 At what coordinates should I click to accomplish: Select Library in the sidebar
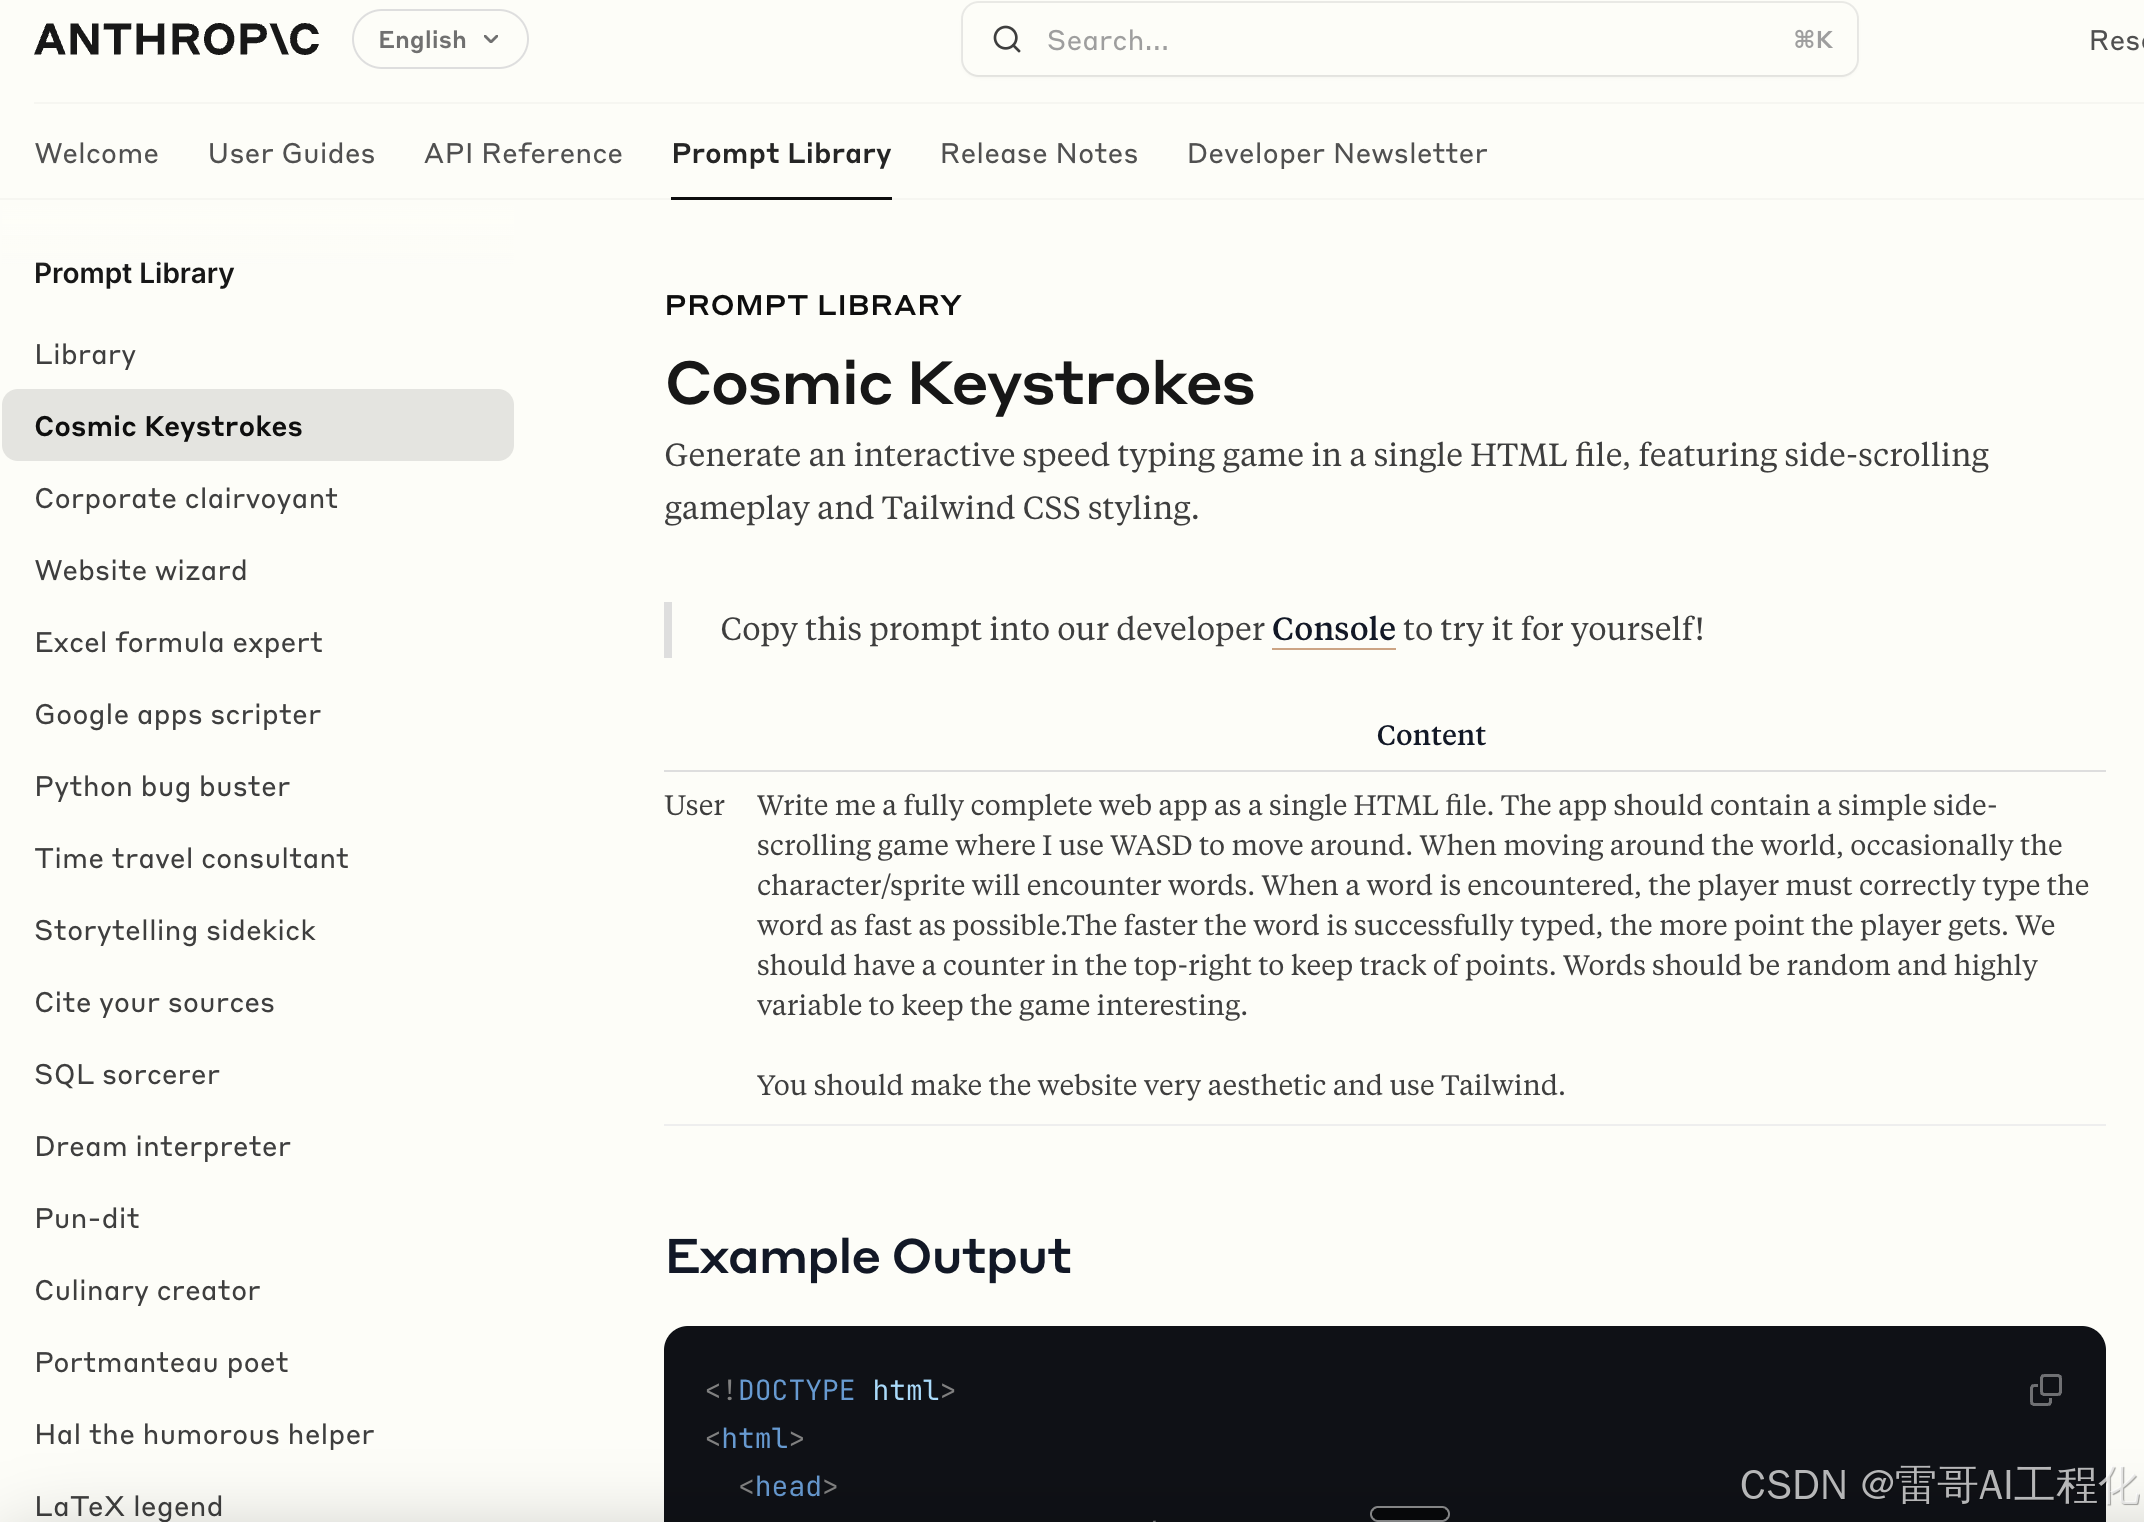point(86,355)
